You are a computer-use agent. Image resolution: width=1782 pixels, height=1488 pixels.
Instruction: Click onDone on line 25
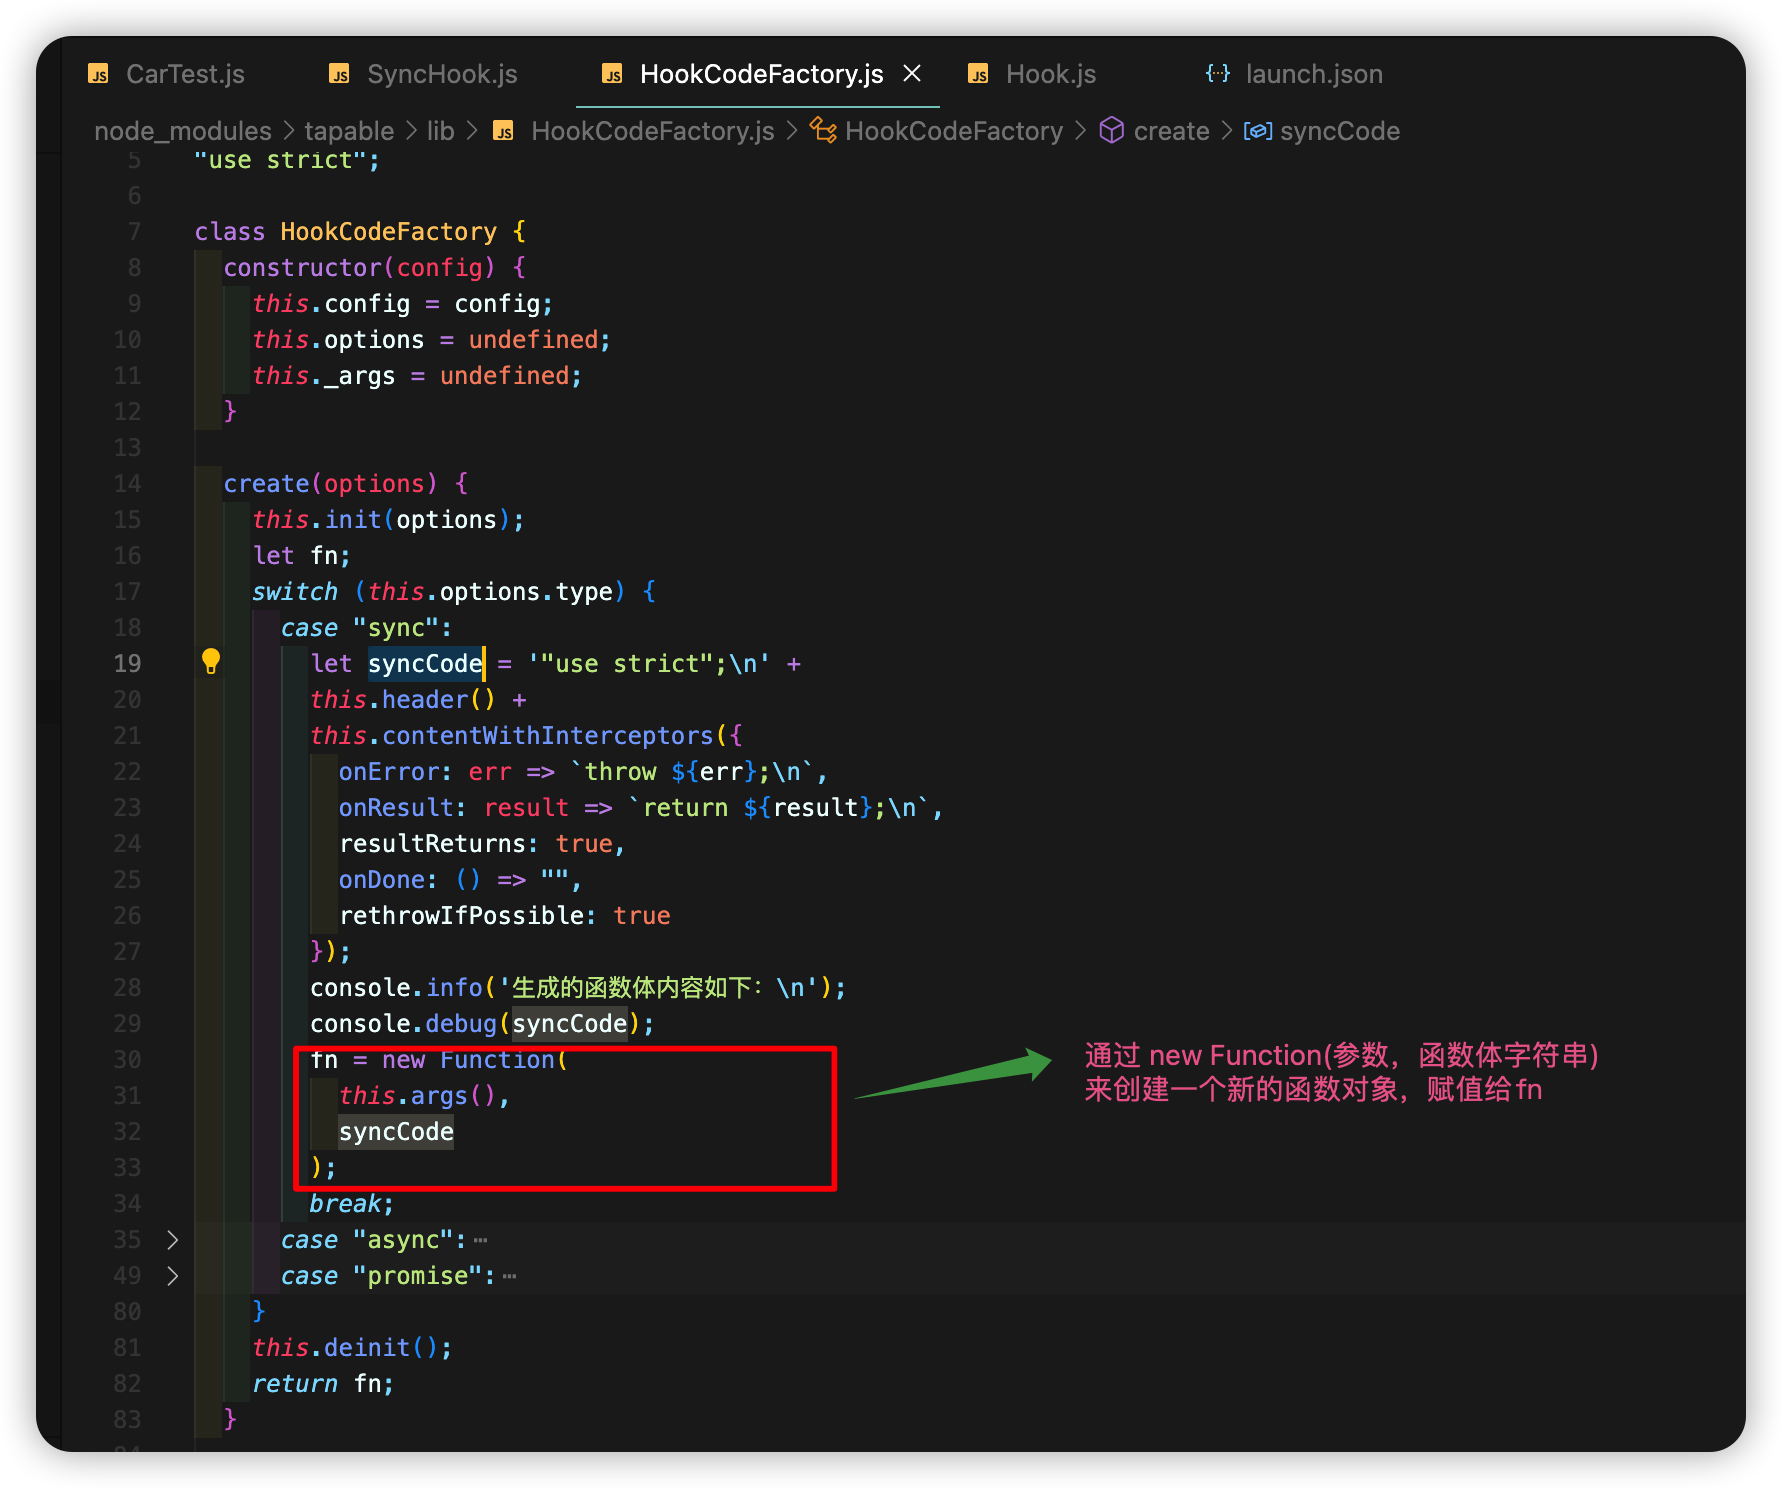coord(381,880)
